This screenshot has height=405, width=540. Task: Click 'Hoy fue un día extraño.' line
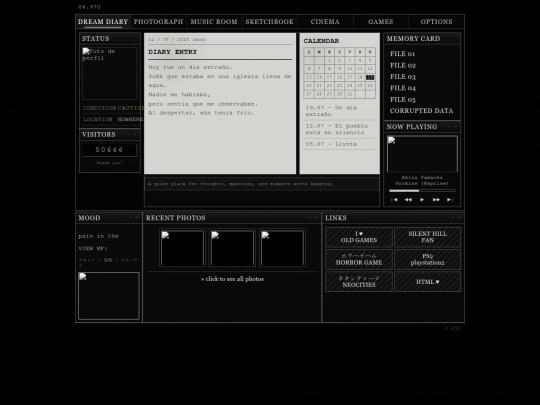[190, 67]
